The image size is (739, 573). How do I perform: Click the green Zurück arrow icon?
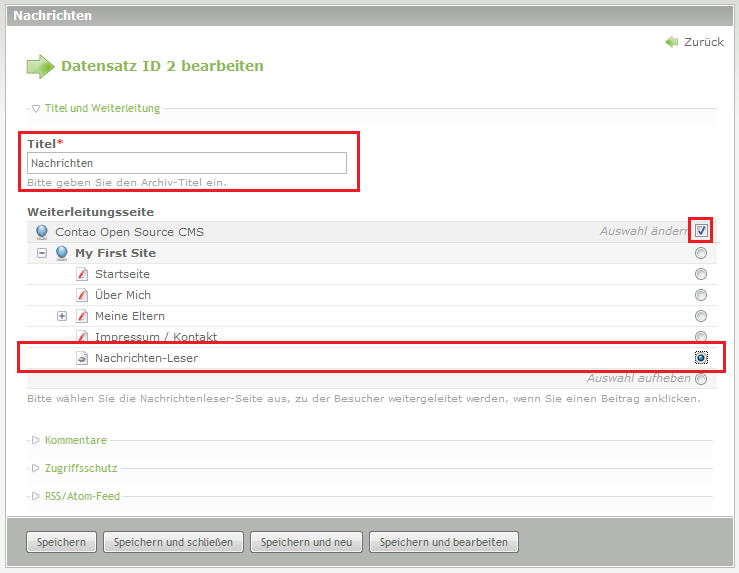point(672,42)
